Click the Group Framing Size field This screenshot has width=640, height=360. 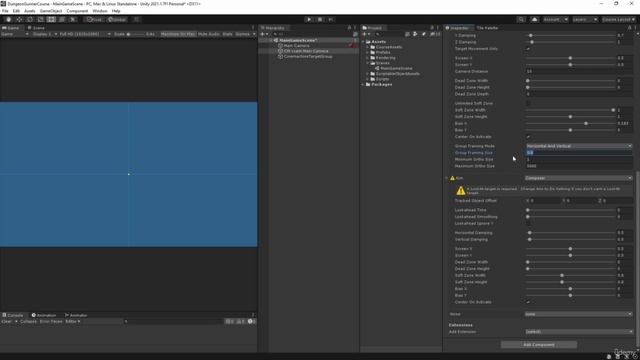(x=579, y=153)
